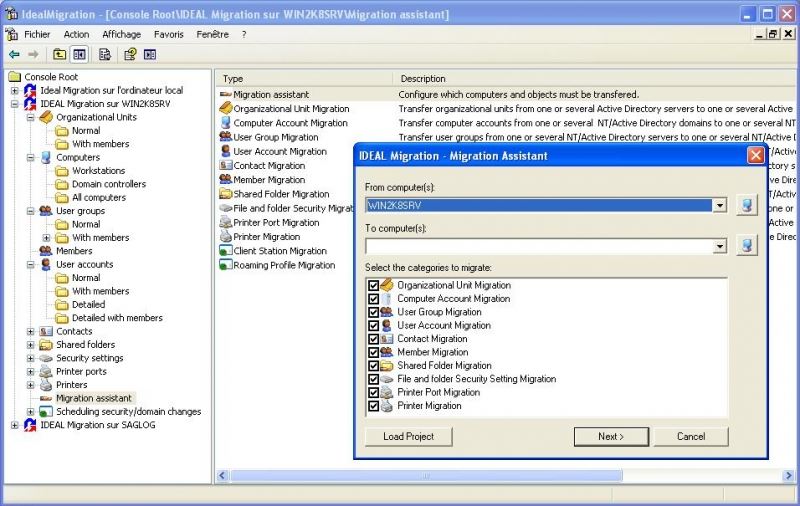Open the Affichage menu
800x506 pixels.
pos(121,34)
